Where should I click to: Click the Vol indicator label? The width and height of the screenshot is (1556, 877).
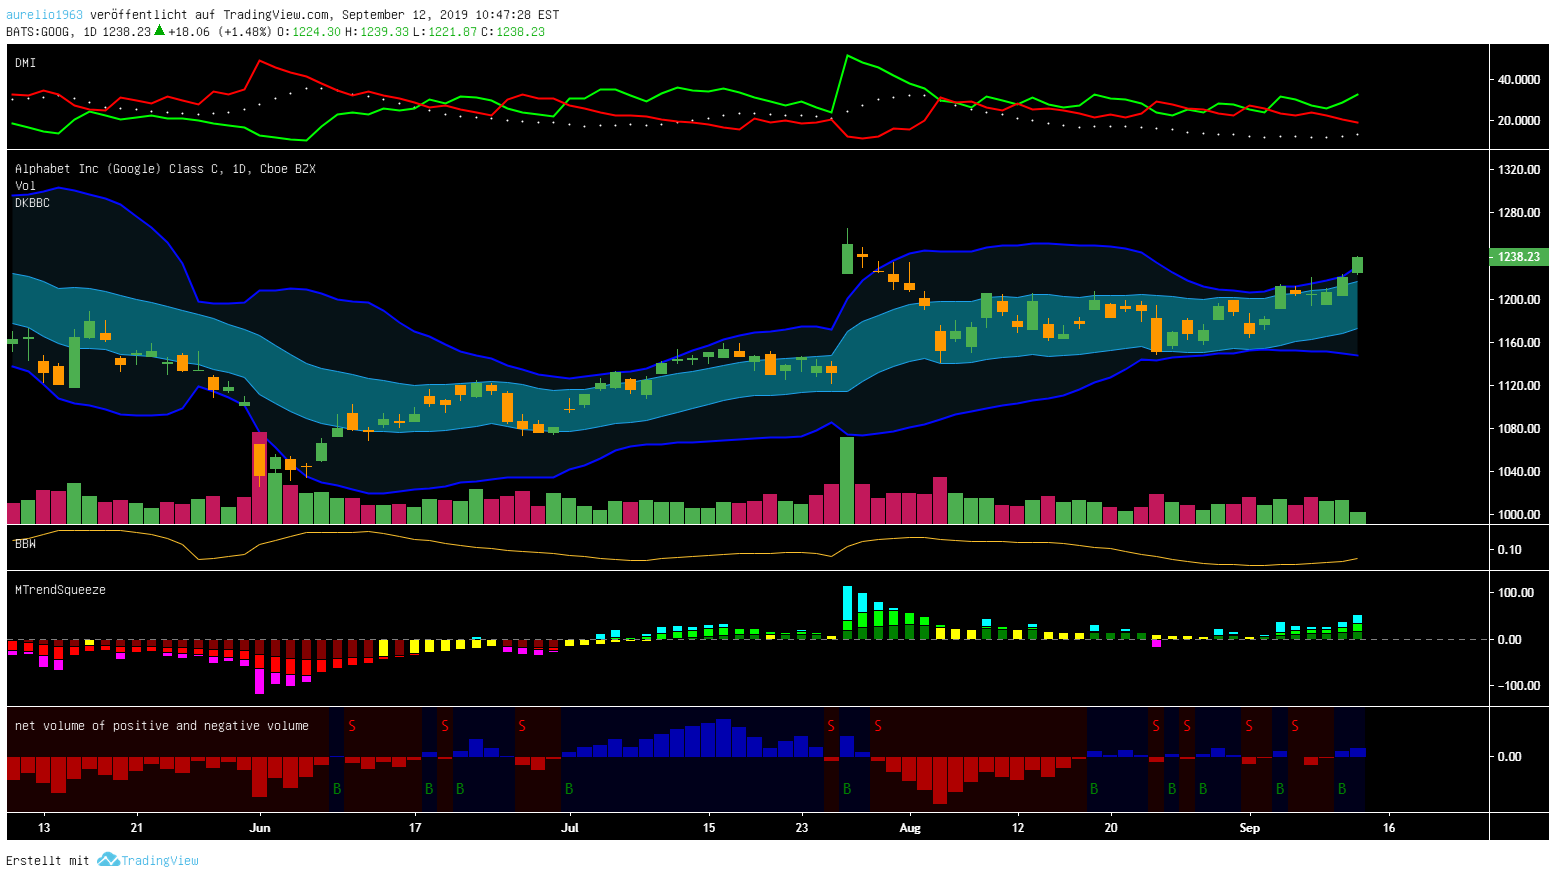(x=25, y=186)
